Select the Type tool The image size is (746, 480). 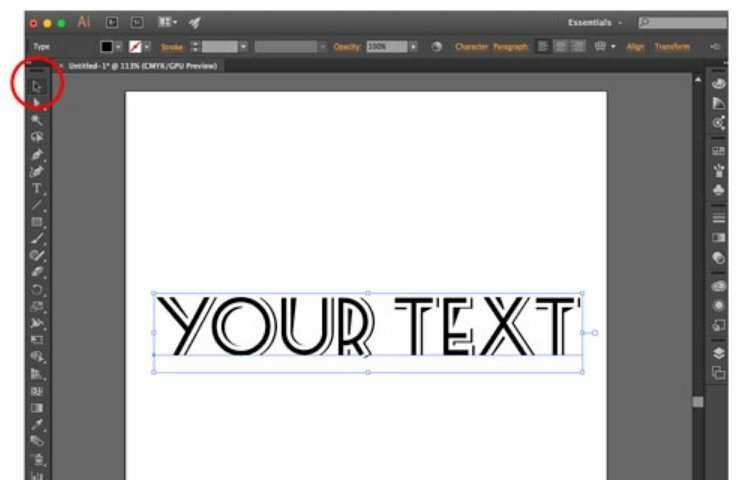pos(37,188)
